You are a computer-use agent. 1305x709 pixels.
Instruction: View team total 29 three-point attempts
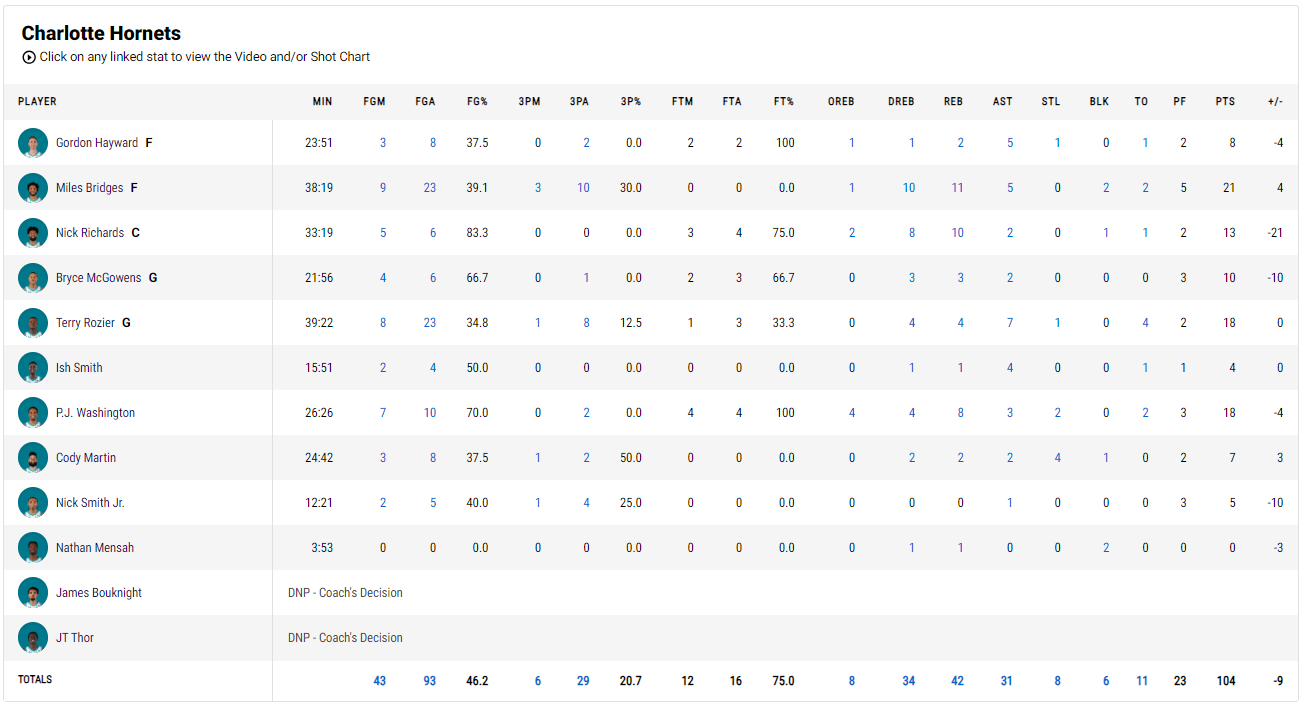point(583,681)
